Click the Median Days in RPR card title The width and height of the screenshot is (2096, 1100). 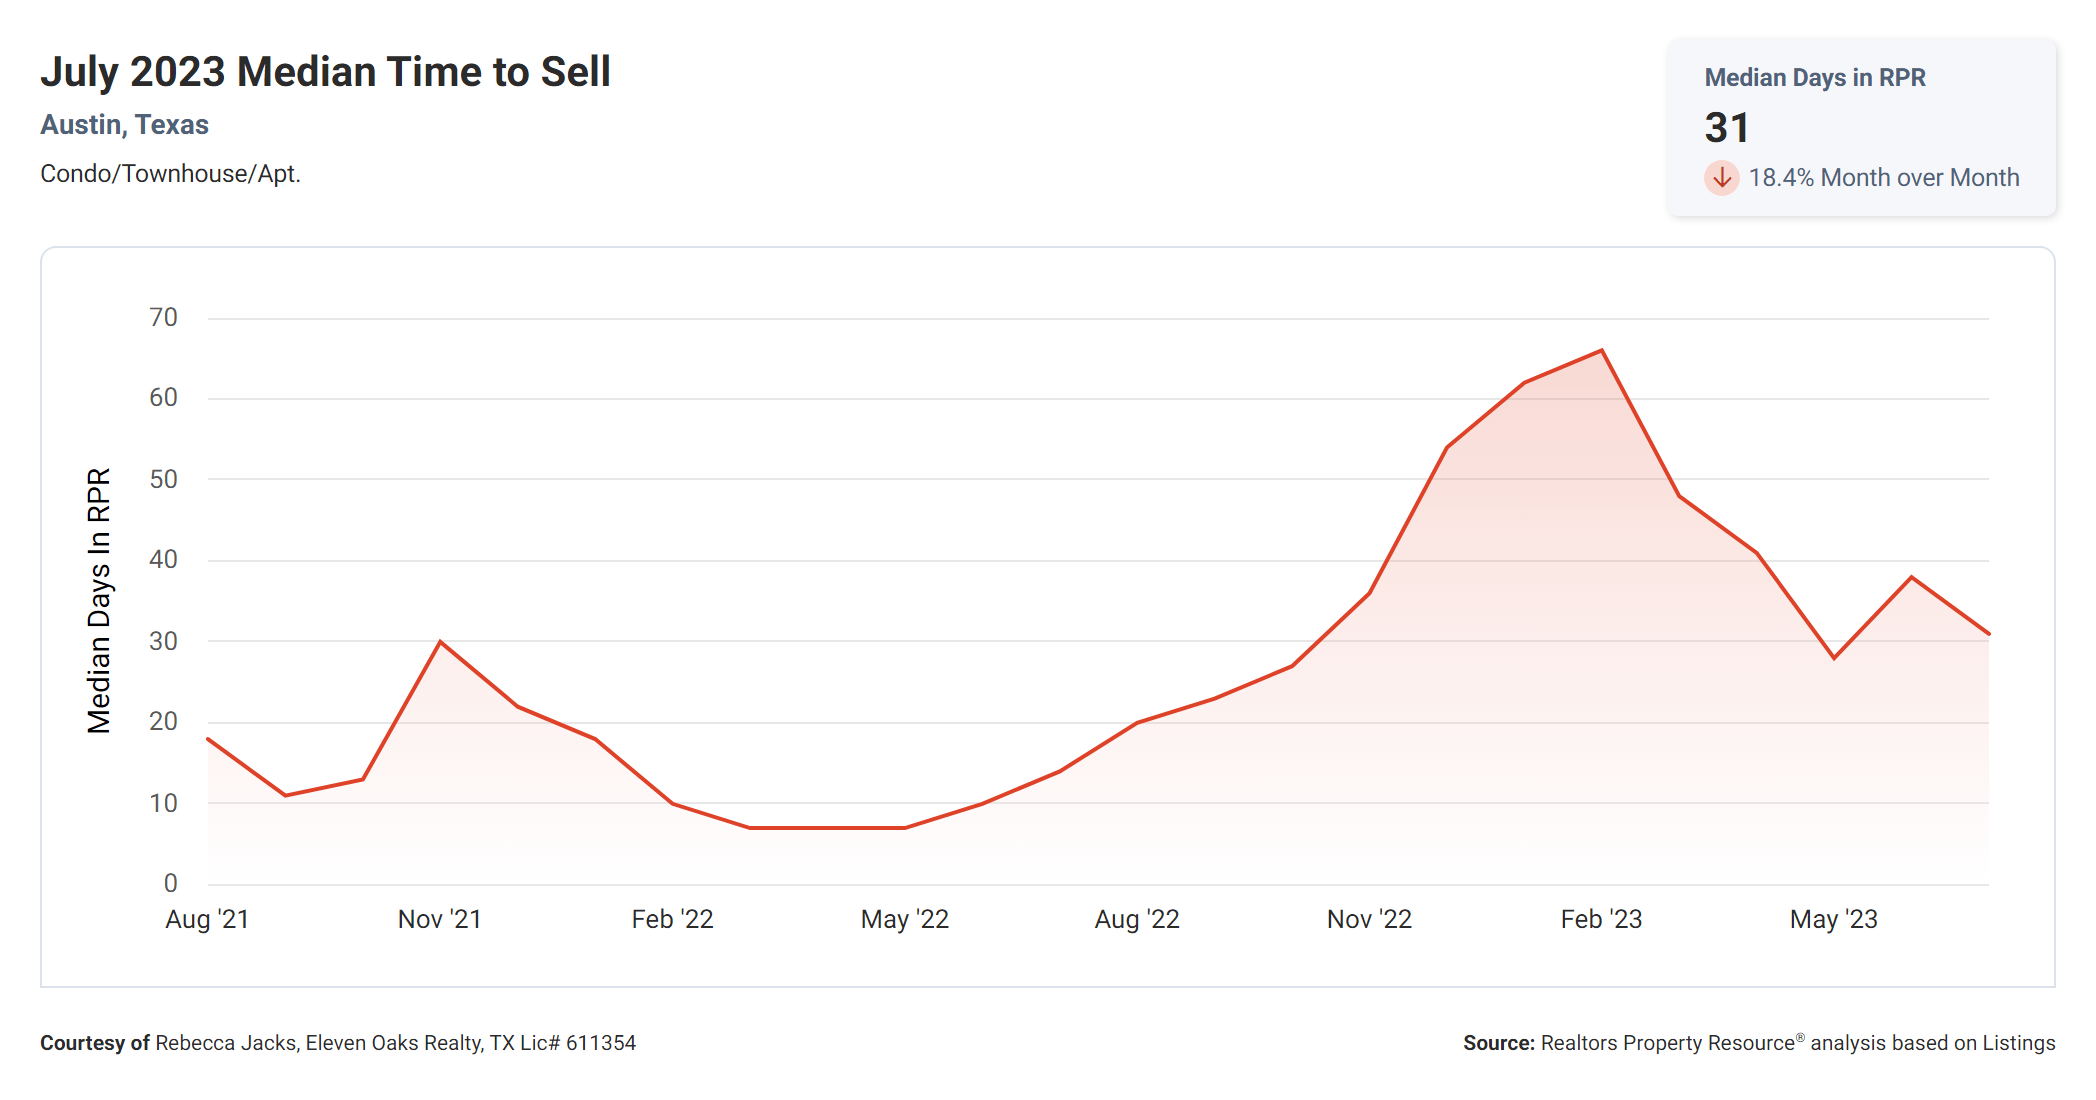[1814, 78]
